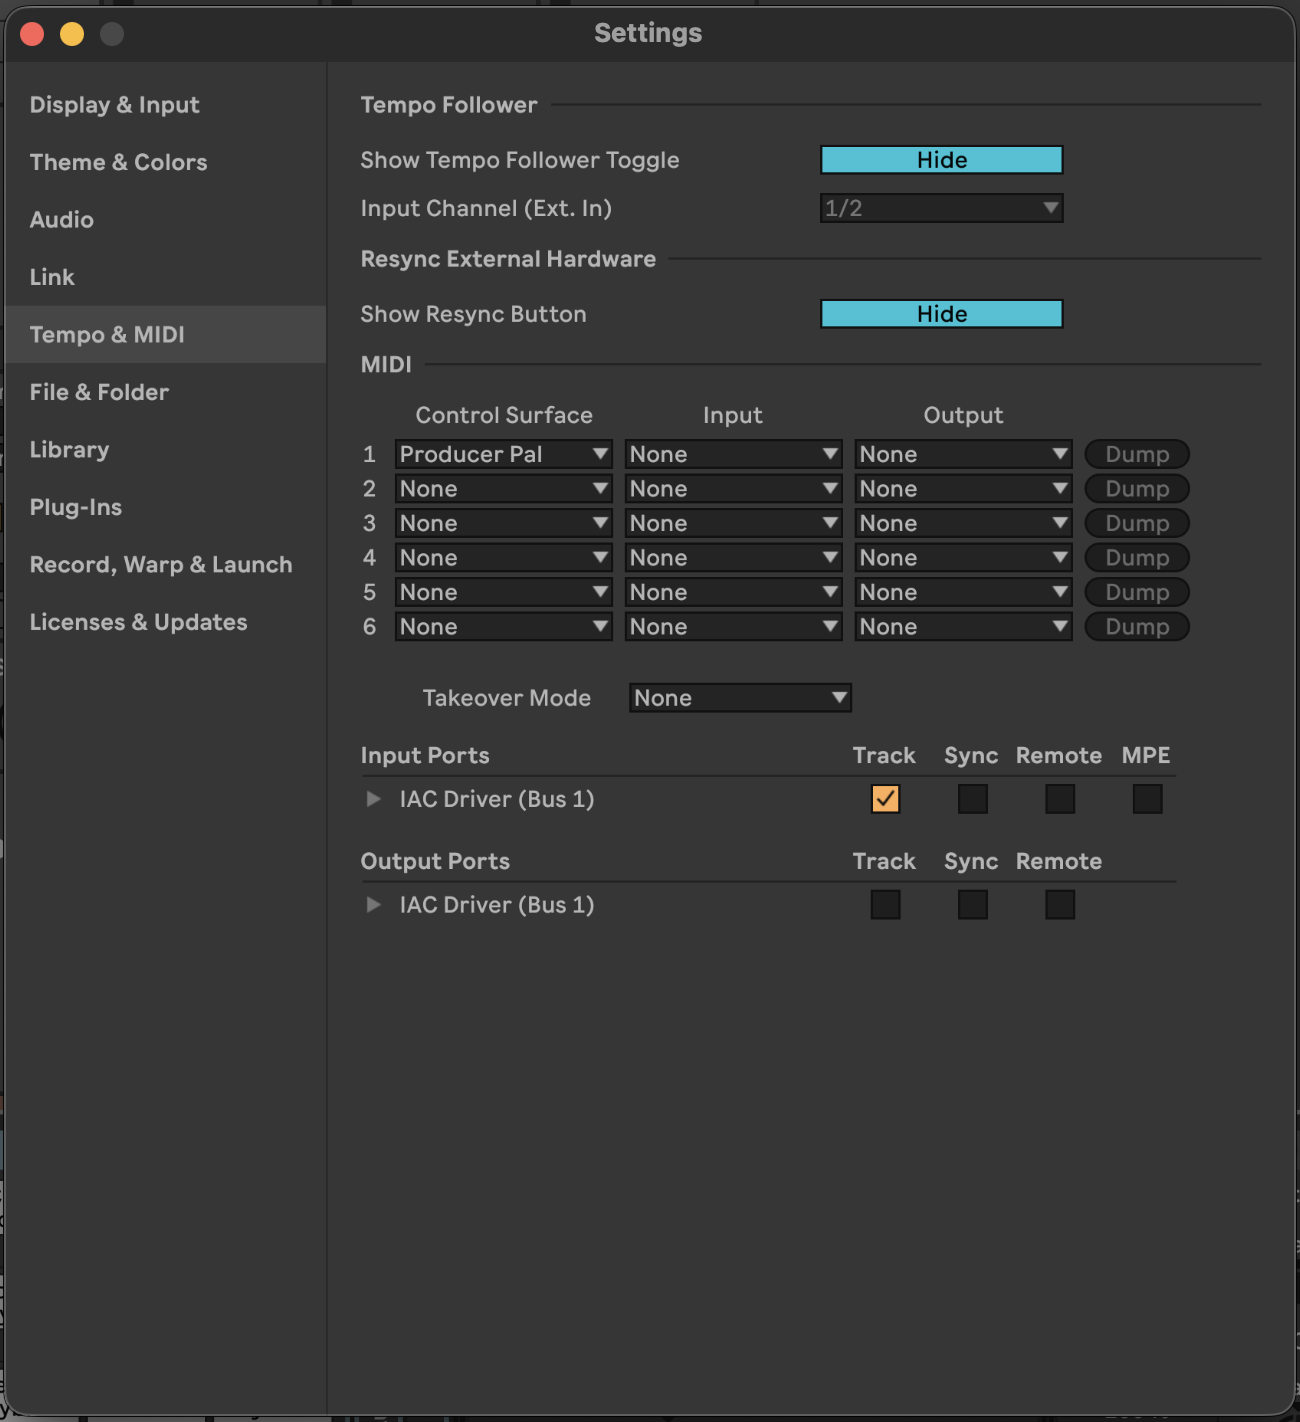Toggle the Show Tempo Follower Toggle button
This screenshot has width=1300, height=1422.
tap(941, 160)
